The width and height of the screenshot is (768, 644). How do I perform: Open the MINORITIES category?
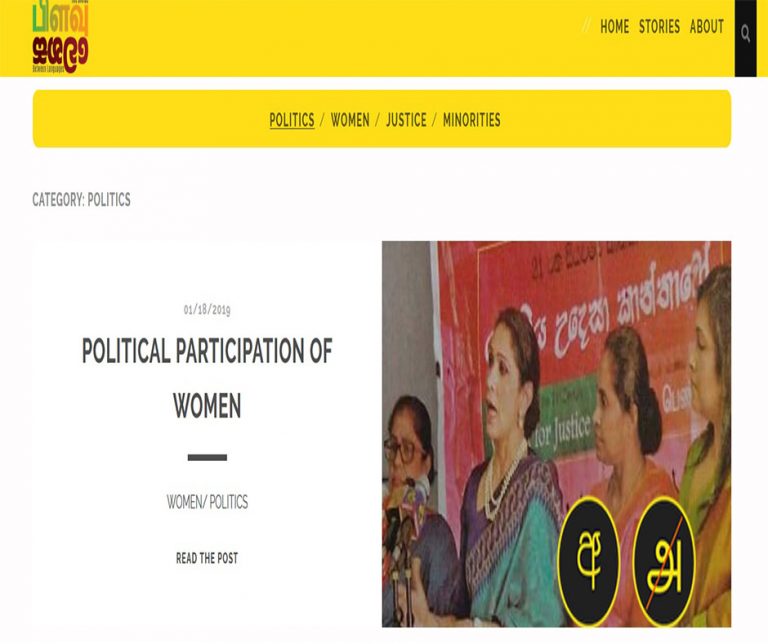click(472, 120)
